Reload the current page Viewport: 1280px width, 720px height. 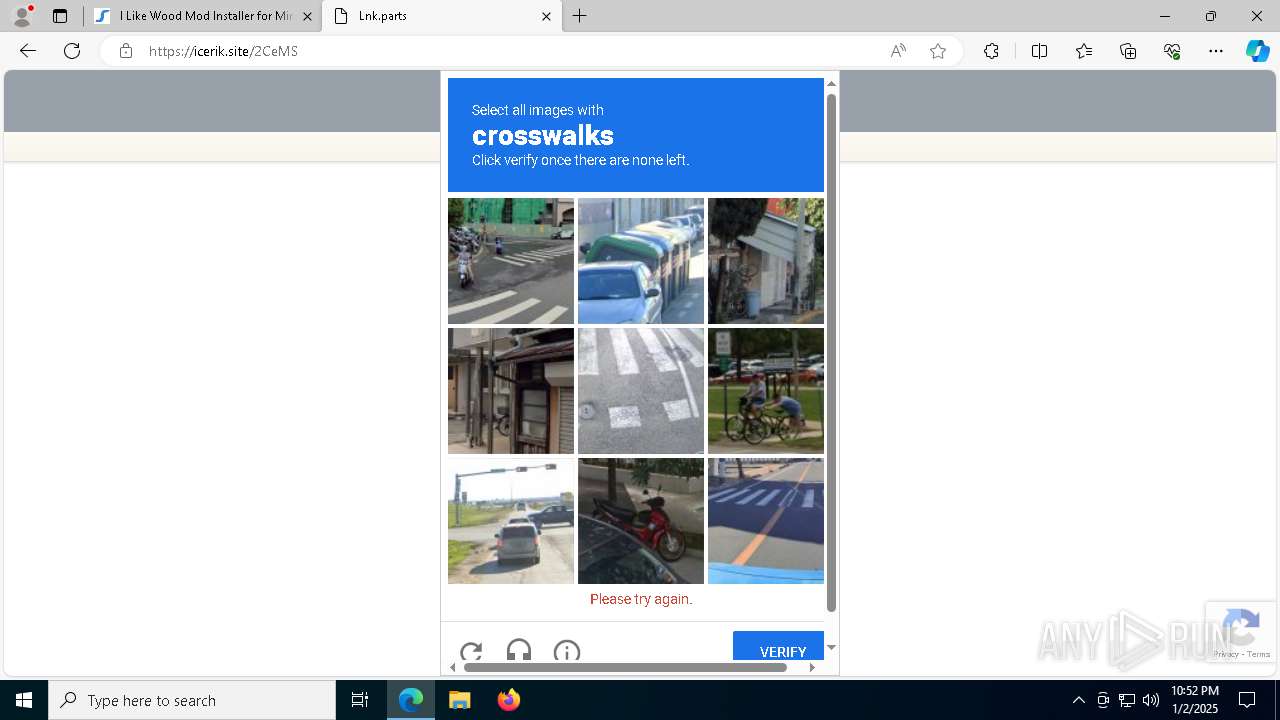click(72, 51)
